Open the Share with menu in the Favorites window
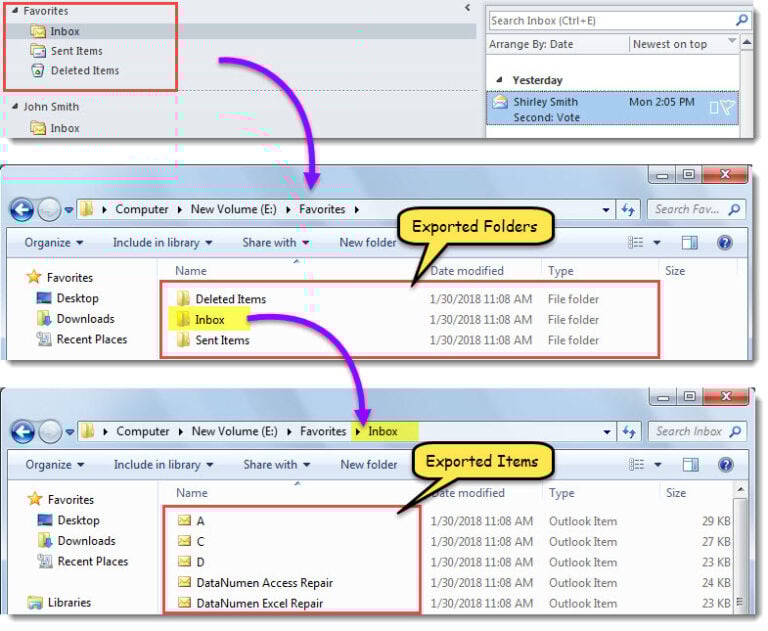The width and height of the screenshot is (768, 631). (x=275, y=243)
